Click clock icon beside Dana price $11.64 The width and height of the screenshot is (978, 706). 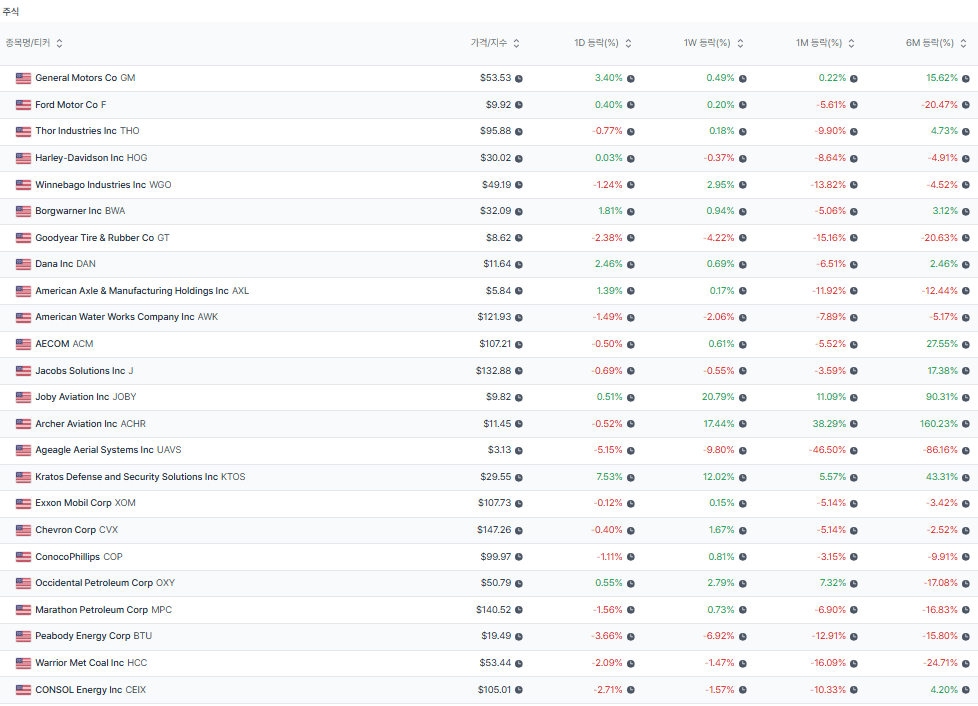[x=519, y=264]
